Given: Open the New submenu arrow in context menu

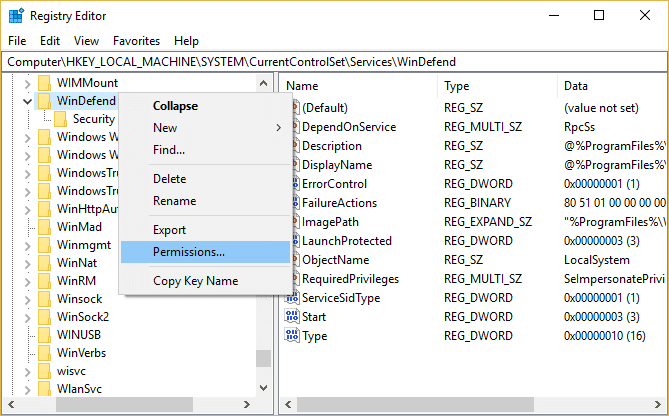Looking at the screenshot, I should (278, 128).
